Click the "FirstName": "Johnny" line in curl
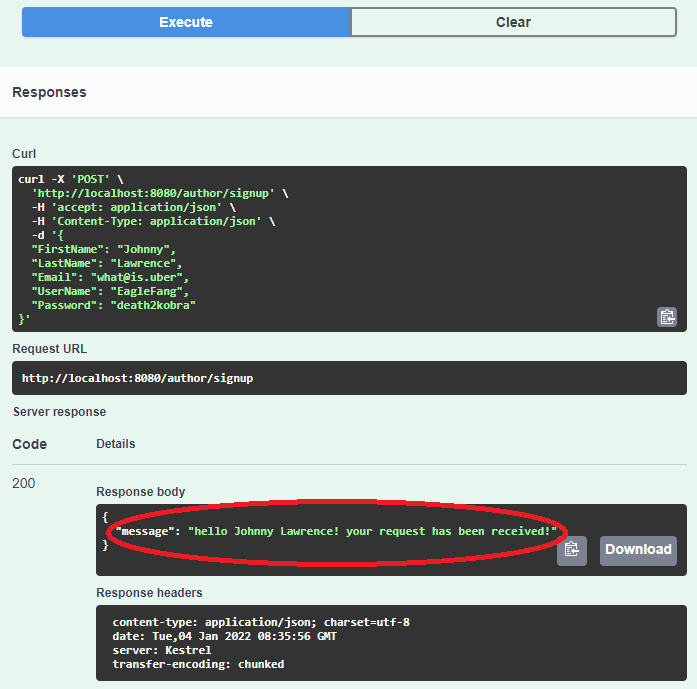The image size is (697, 689). (x=104, y=249)
